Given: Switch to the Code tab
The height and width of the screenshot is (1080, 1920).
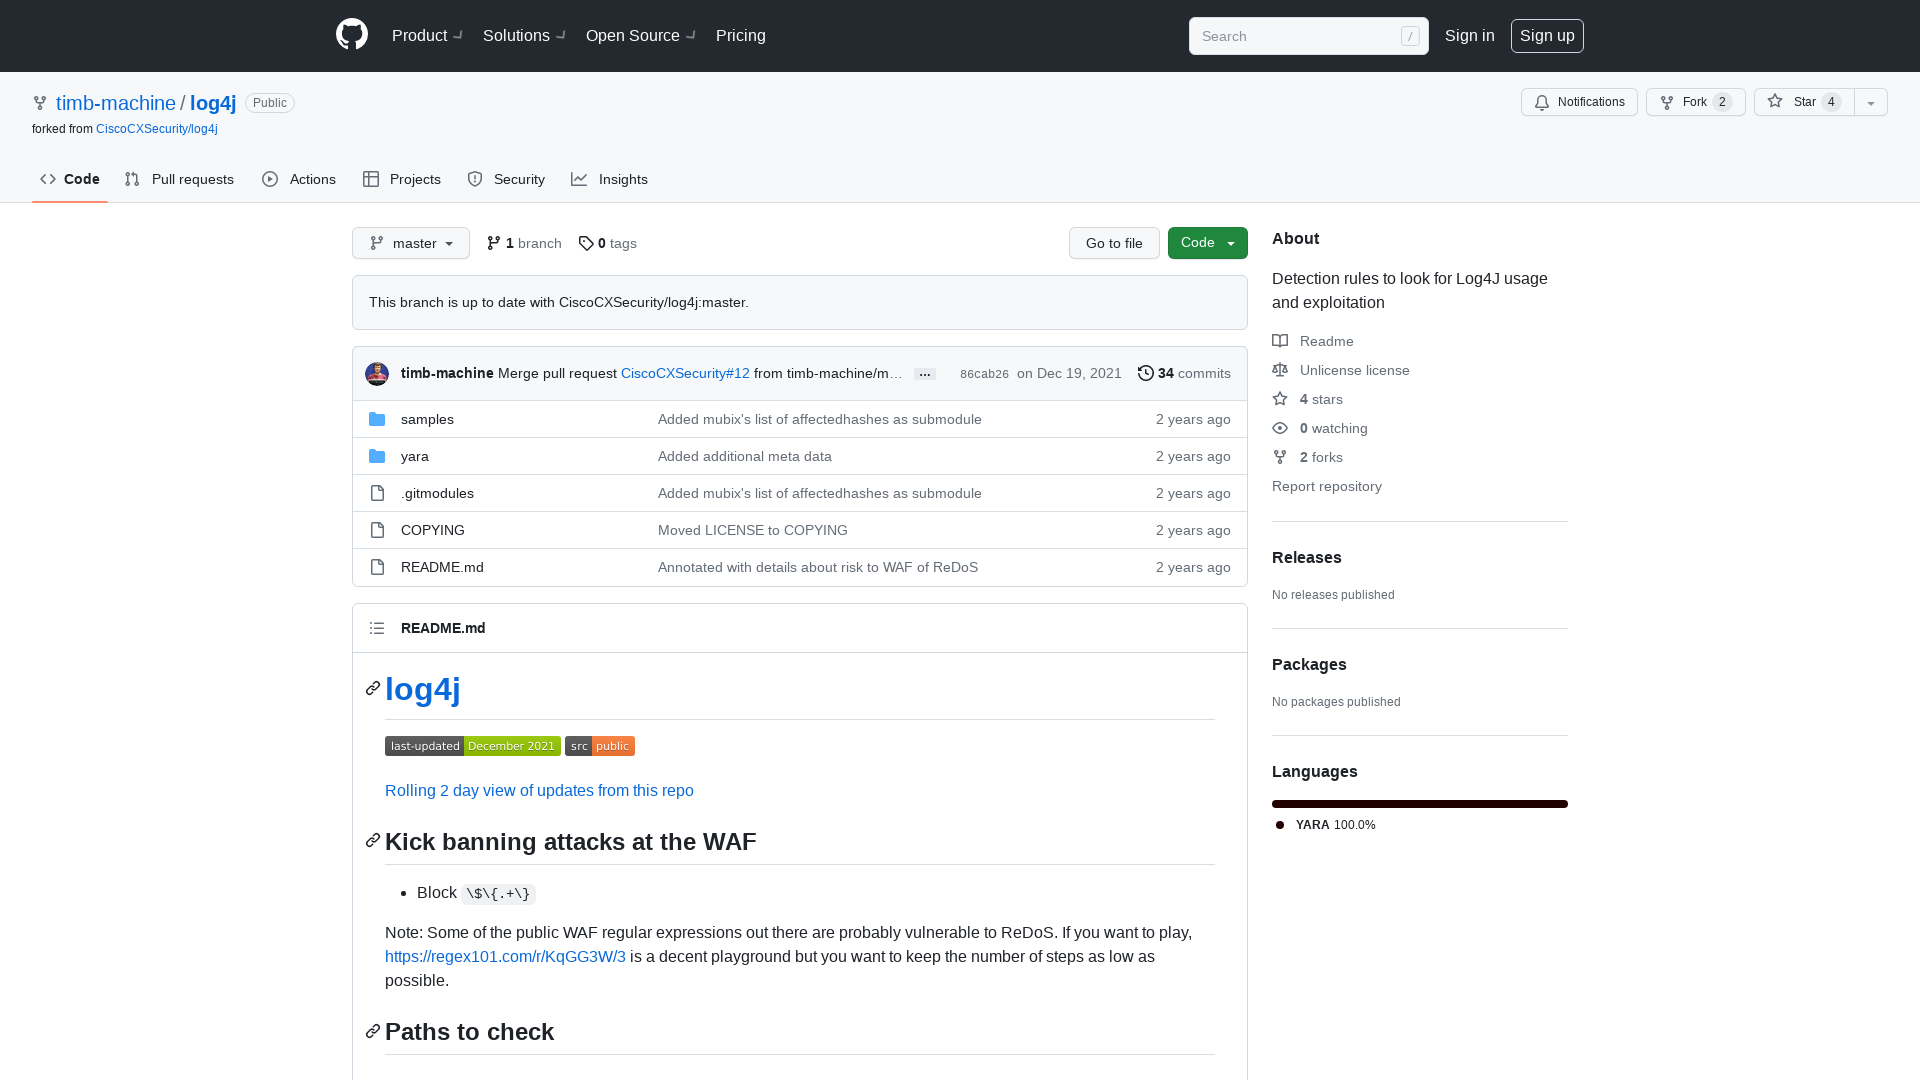Looking at the screenshot, I should (70, 179).
